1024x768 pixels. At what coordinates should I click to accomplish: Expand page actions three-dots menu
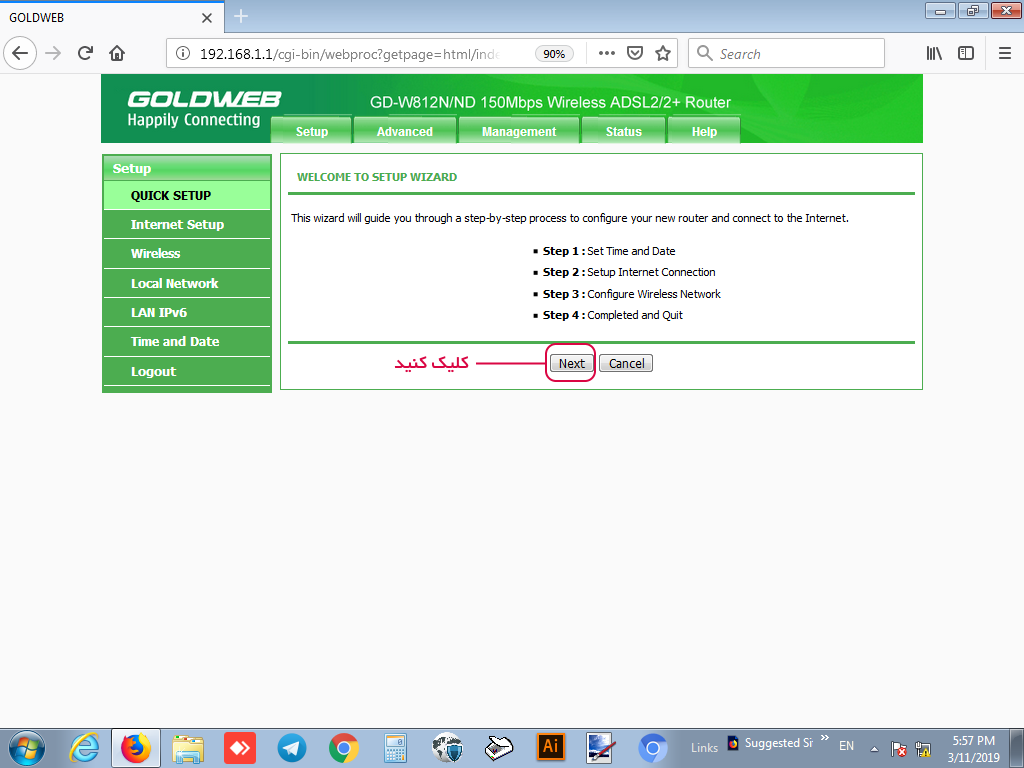click(x=607, y=53)
